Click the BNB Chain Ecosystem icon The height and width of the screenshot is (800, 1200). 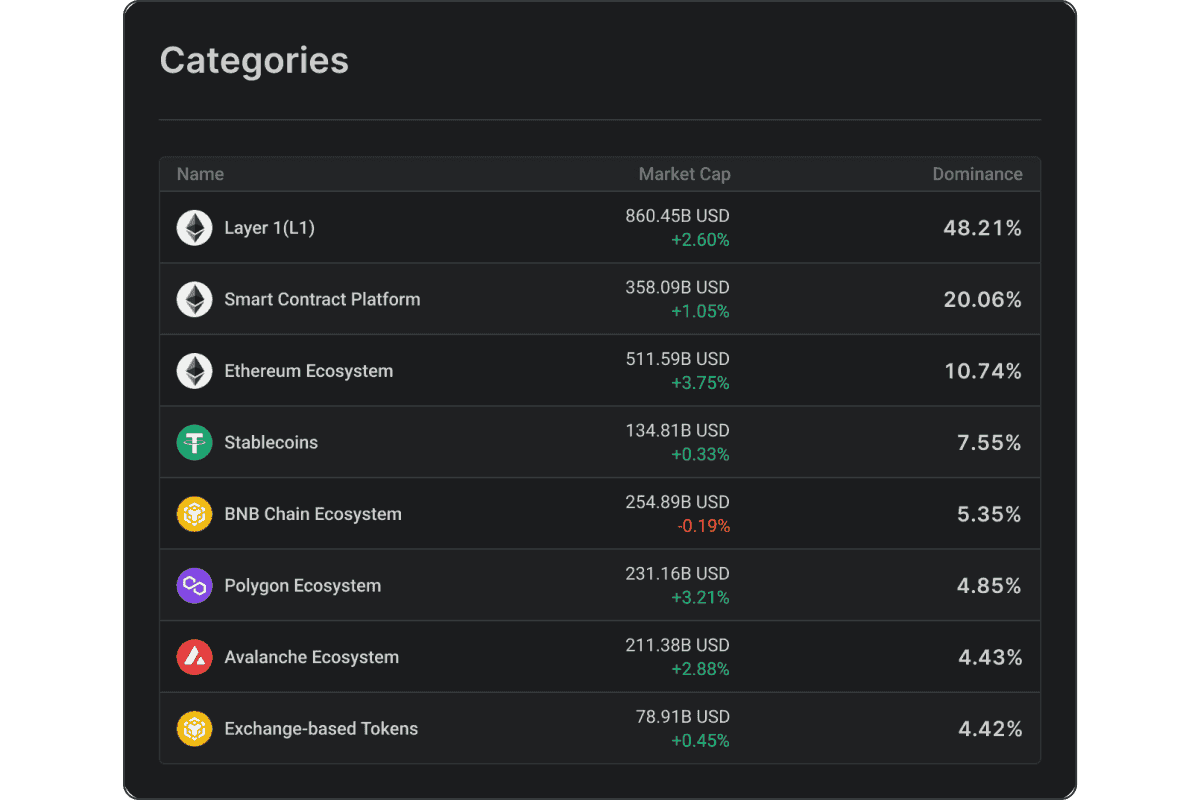pos(195,514)
